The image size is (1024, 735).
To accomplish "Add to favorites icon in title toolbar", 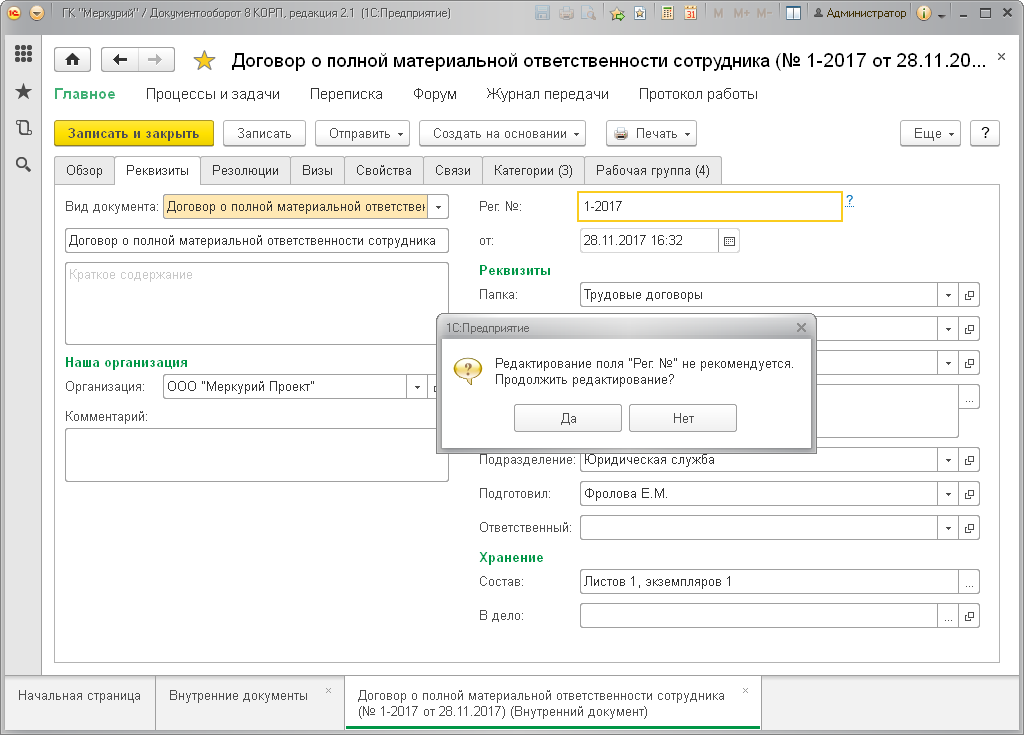I will point(617,13).
